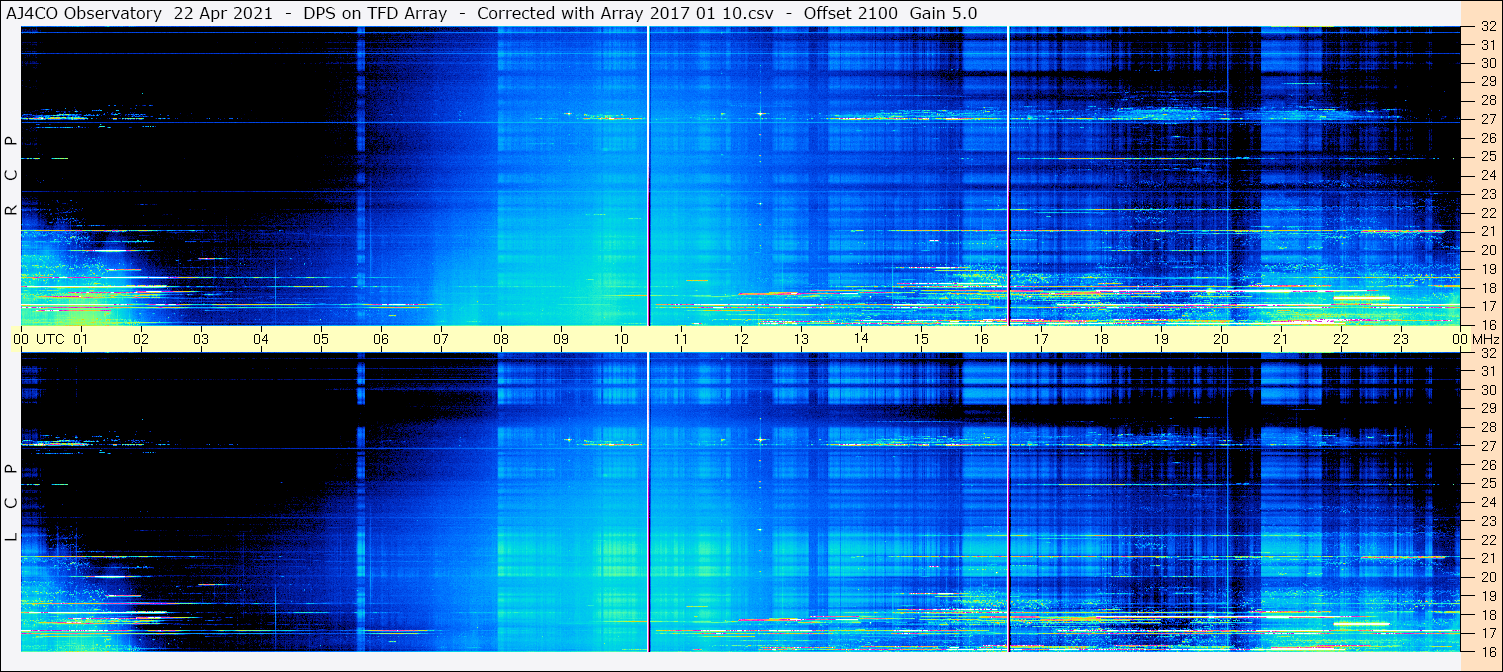Screen dimensions: 1503x672
Task: Click '27' frequency label in upper RCP scale
Action: pyautogui.click(x=1487, y=119)
